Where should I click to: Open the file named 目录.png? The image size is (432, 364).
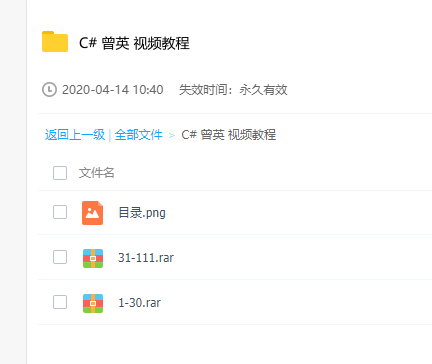(x=142, y=213)
